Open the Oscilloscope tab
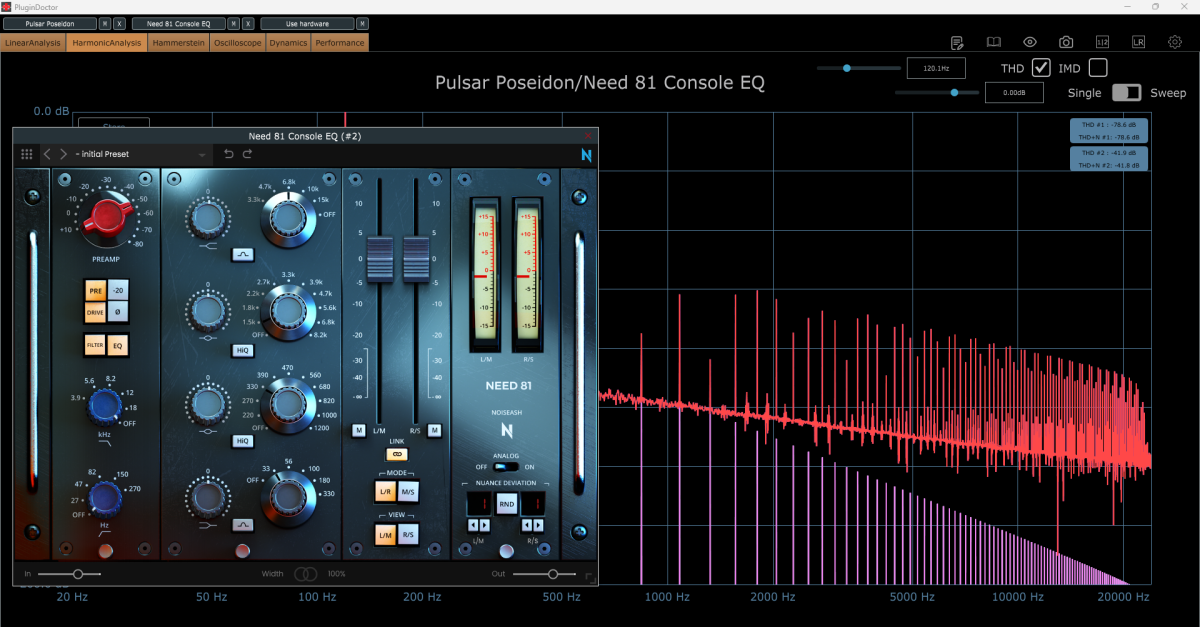 coord(238,43)
